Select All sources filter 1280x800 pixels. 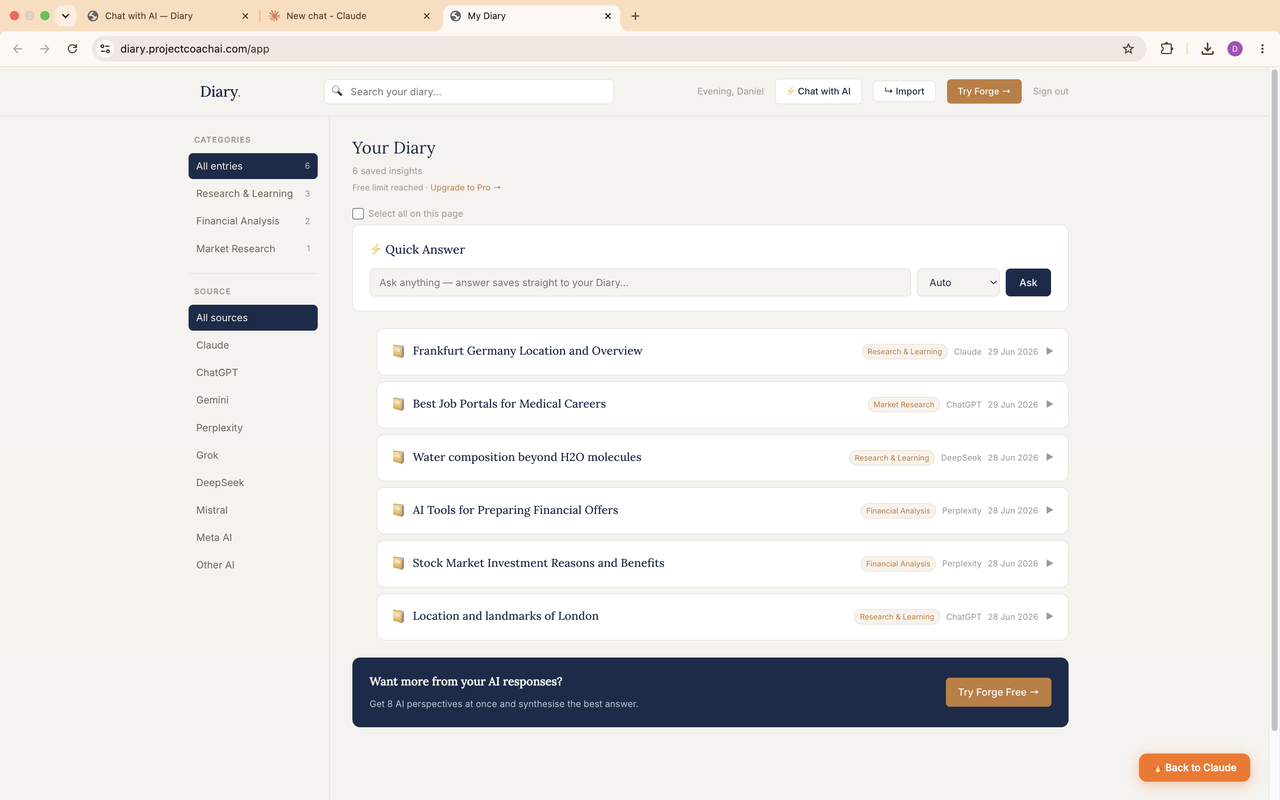tap(253, 317)
